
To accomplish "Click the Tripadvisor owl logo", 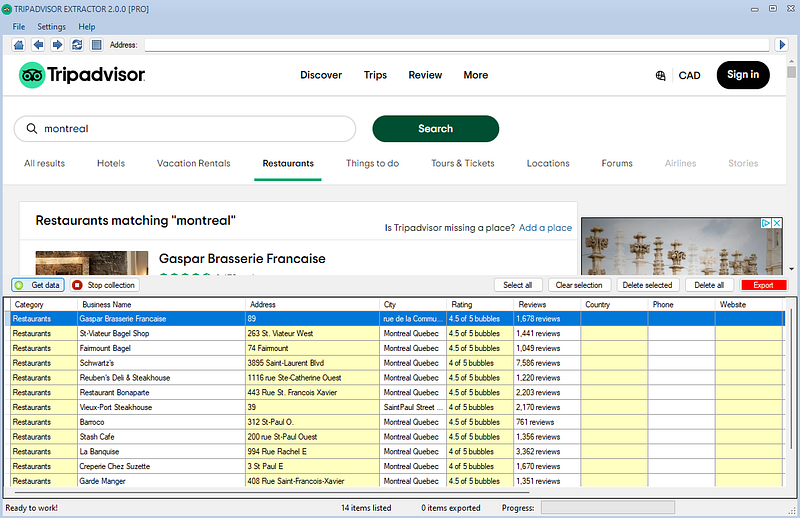I will coord(32,75).
